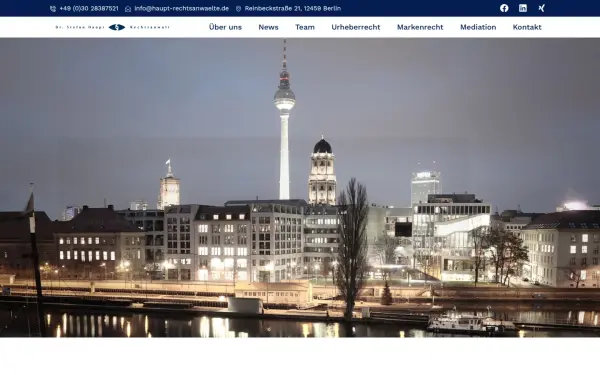Click the envelope icon beside the email
The width and height of the screenshot is (600, 375).
click(x=128, y=8)
